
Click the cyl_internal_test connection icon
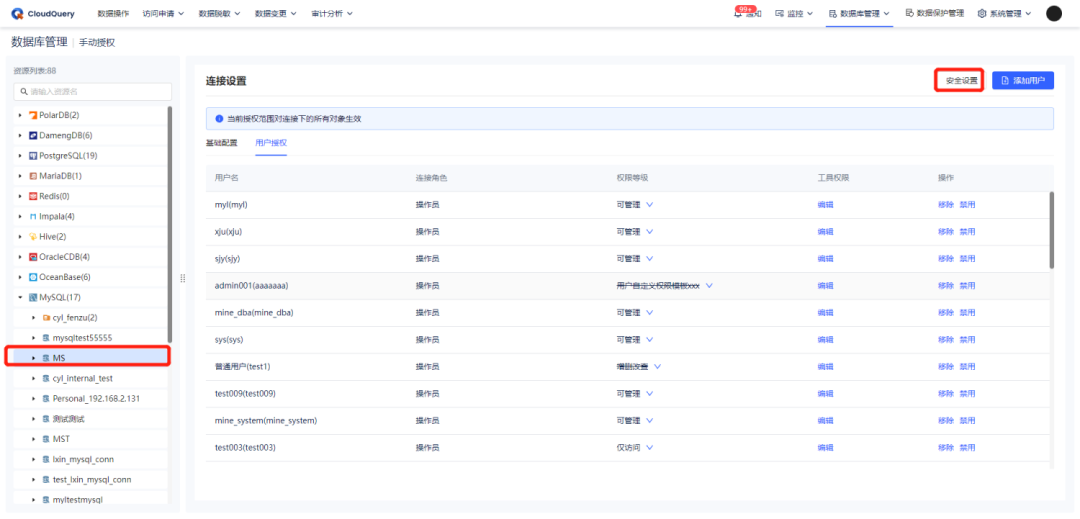pos(46,379)
